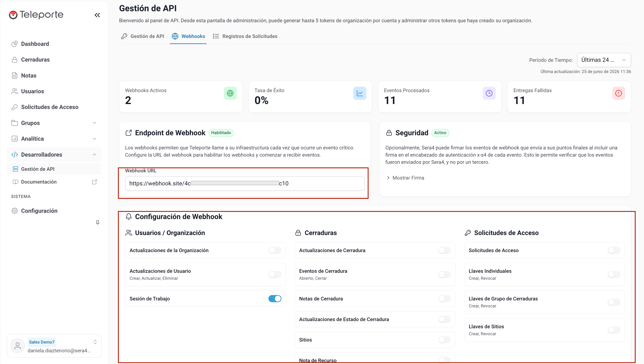Expand Mostrar Firma

[x=405, y=178]
